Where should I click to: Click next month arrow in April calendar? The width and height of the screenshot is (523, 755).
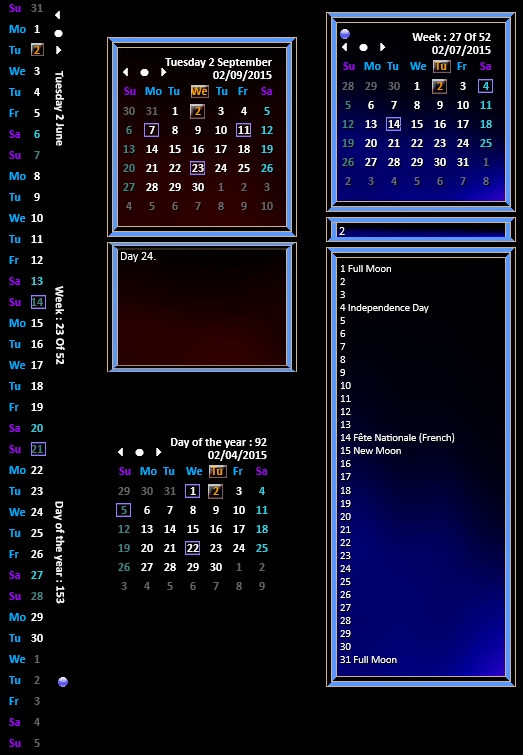[158, 452]
